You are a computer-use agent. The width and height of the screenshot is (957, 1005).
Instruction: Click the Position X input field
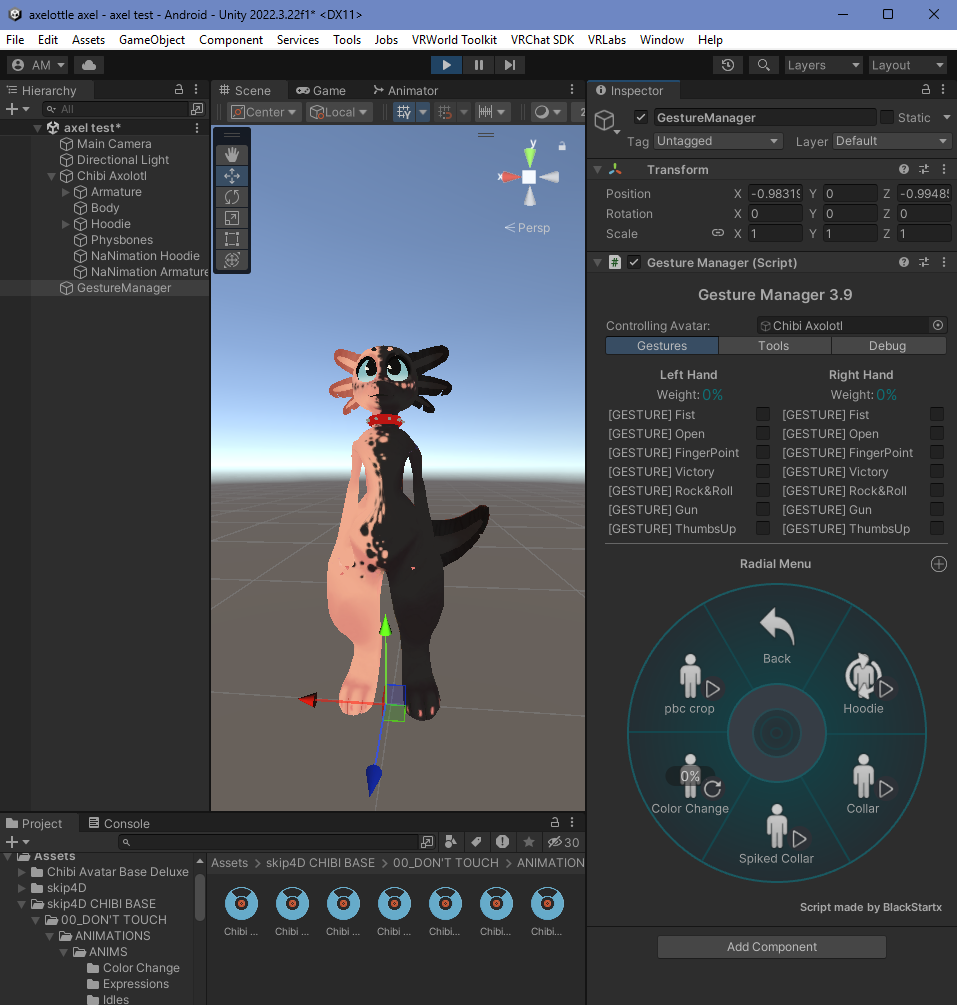(775, 194)
